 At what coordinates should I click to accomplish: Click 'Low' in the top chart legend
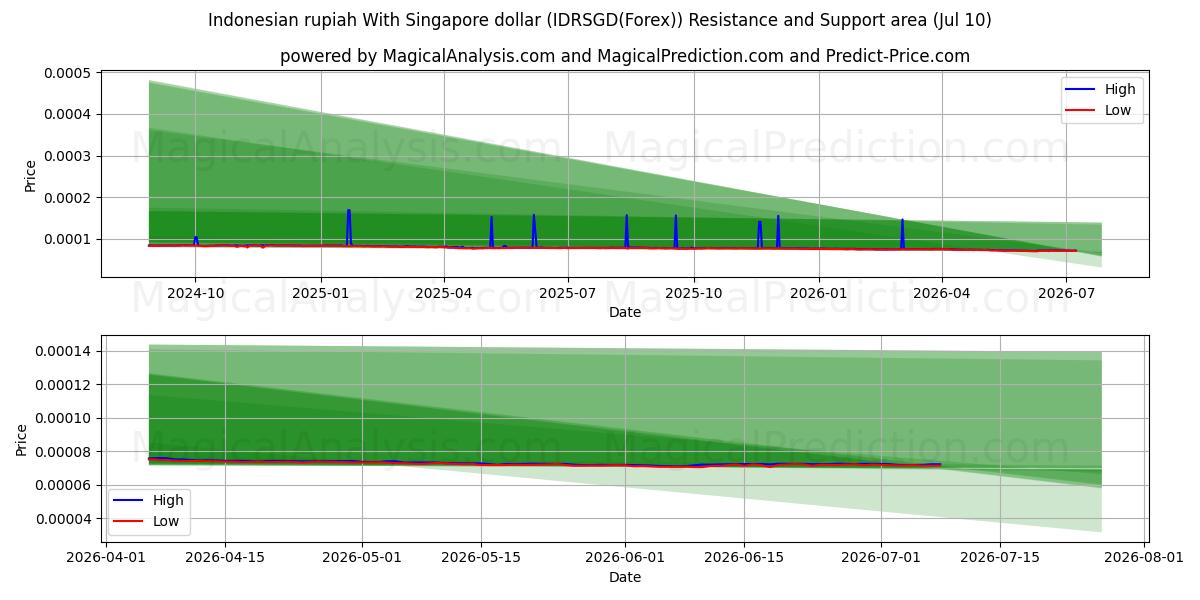[1118, 111]
